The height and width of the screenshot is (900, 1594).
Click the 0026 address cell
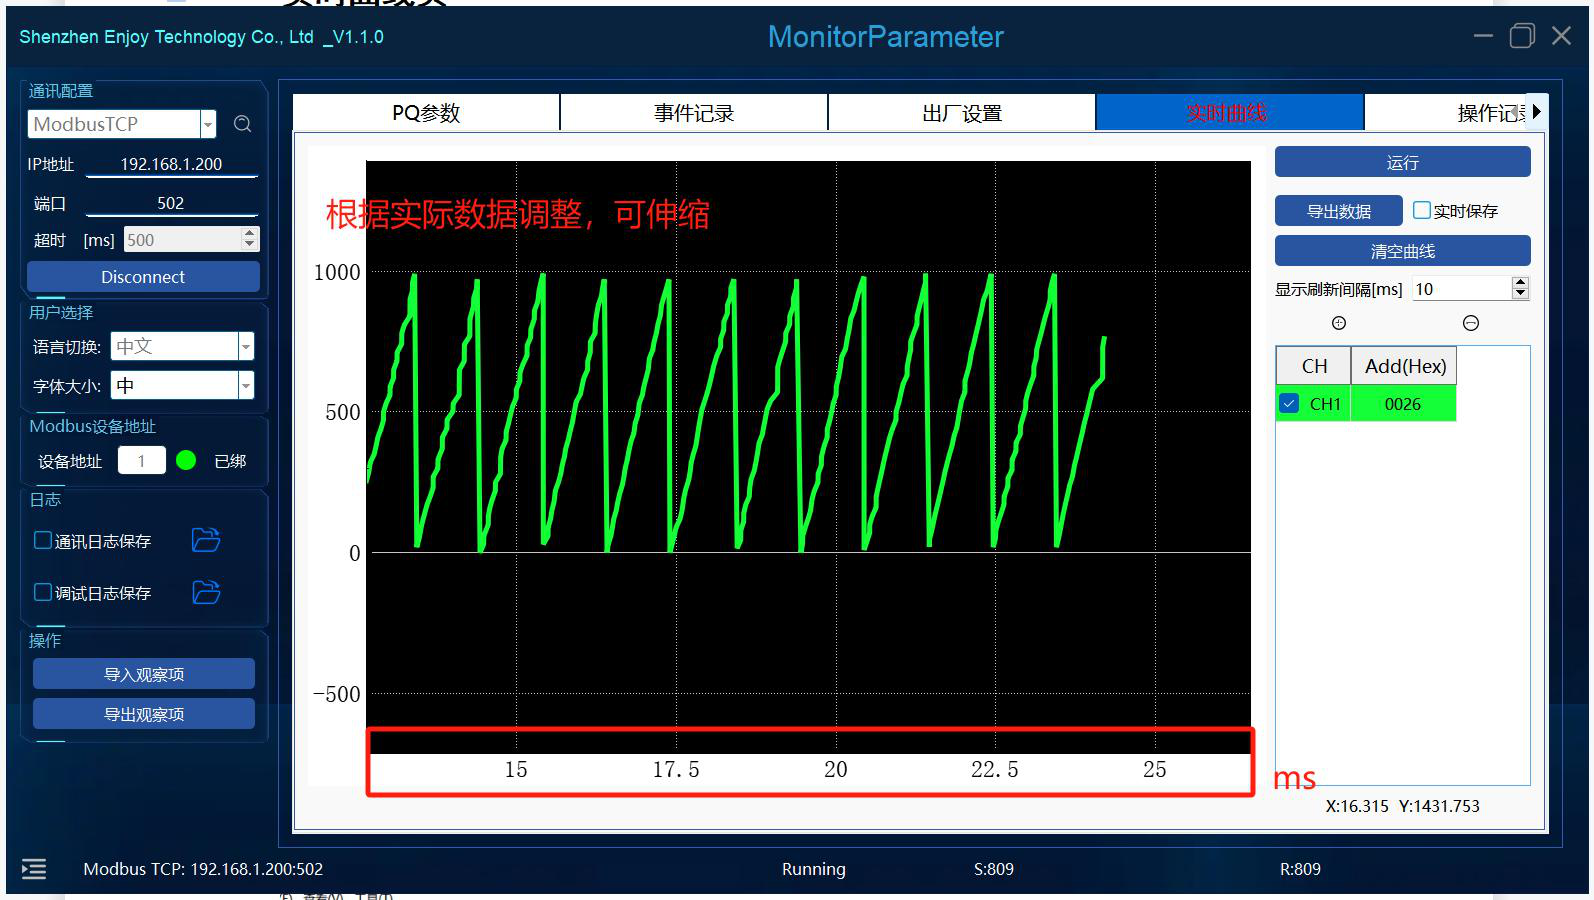point(1403,404)
